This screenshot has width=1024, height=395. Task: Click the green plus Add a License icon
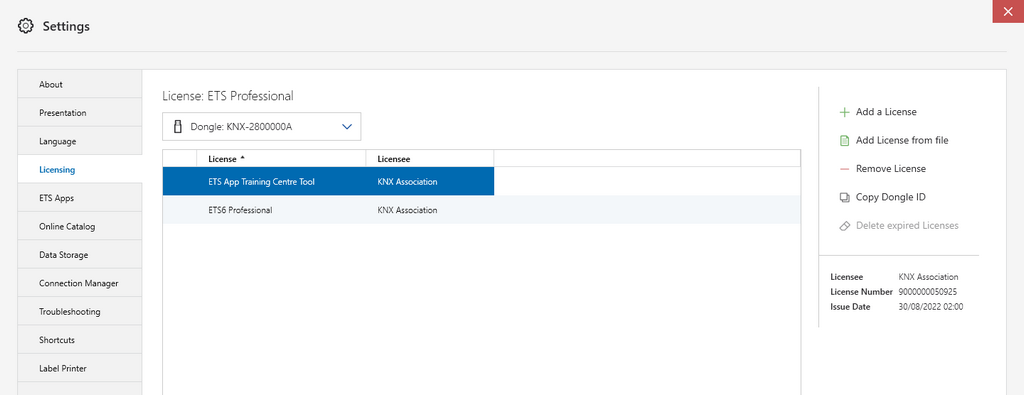tap(844, 112)
